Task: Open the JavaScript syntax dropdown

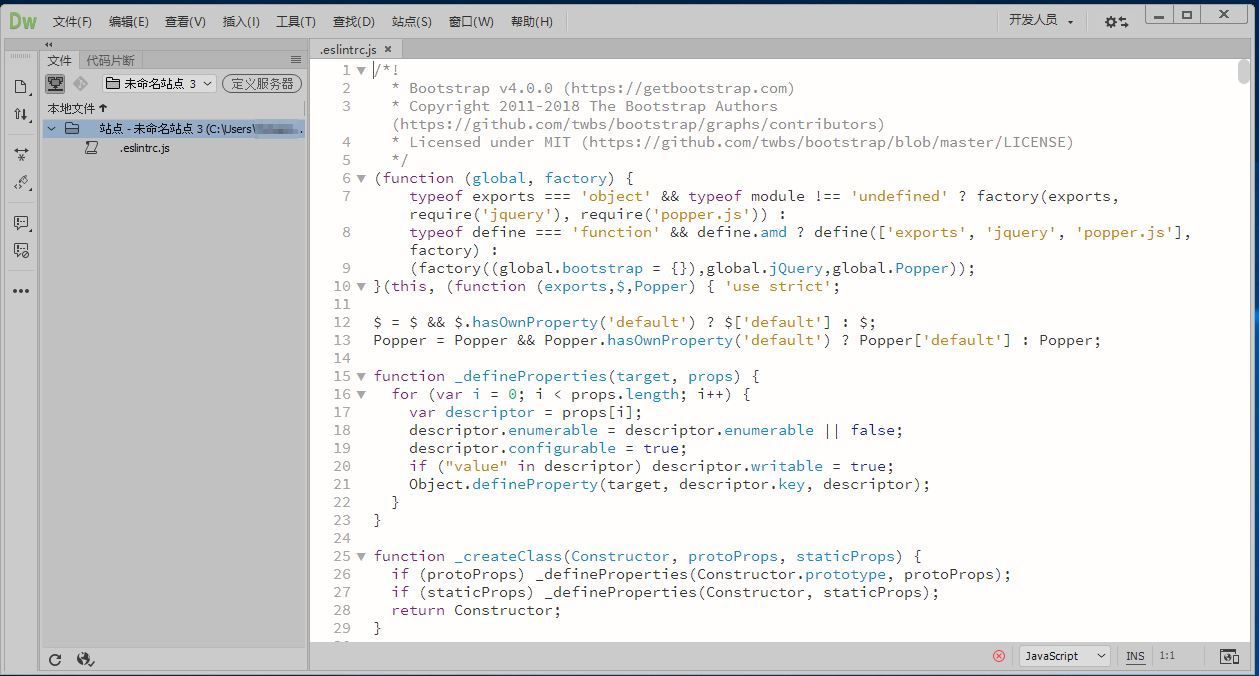Action: tap(1062, 656)
